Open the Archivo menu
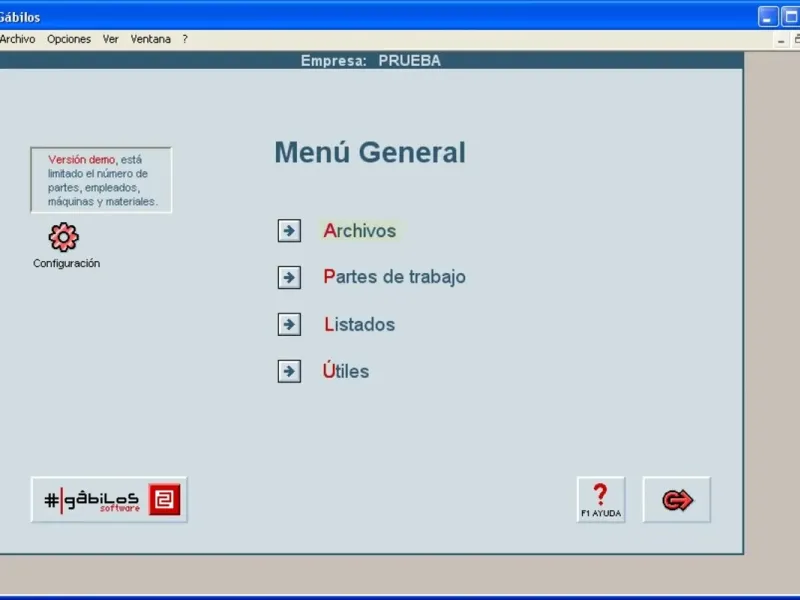800x600 pixels. pyautogui.click(x=17, y=39)
